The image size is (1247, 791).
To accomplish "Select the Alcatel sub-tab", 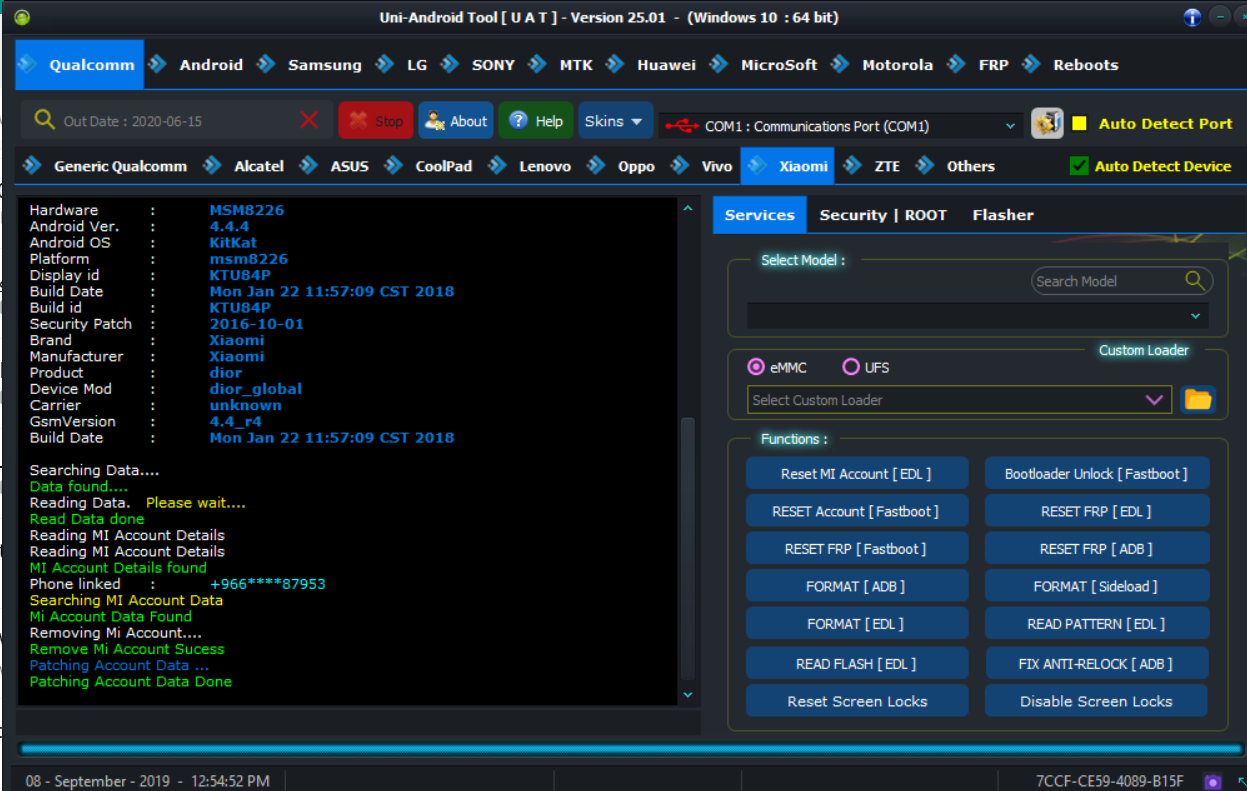I will 246,166.
